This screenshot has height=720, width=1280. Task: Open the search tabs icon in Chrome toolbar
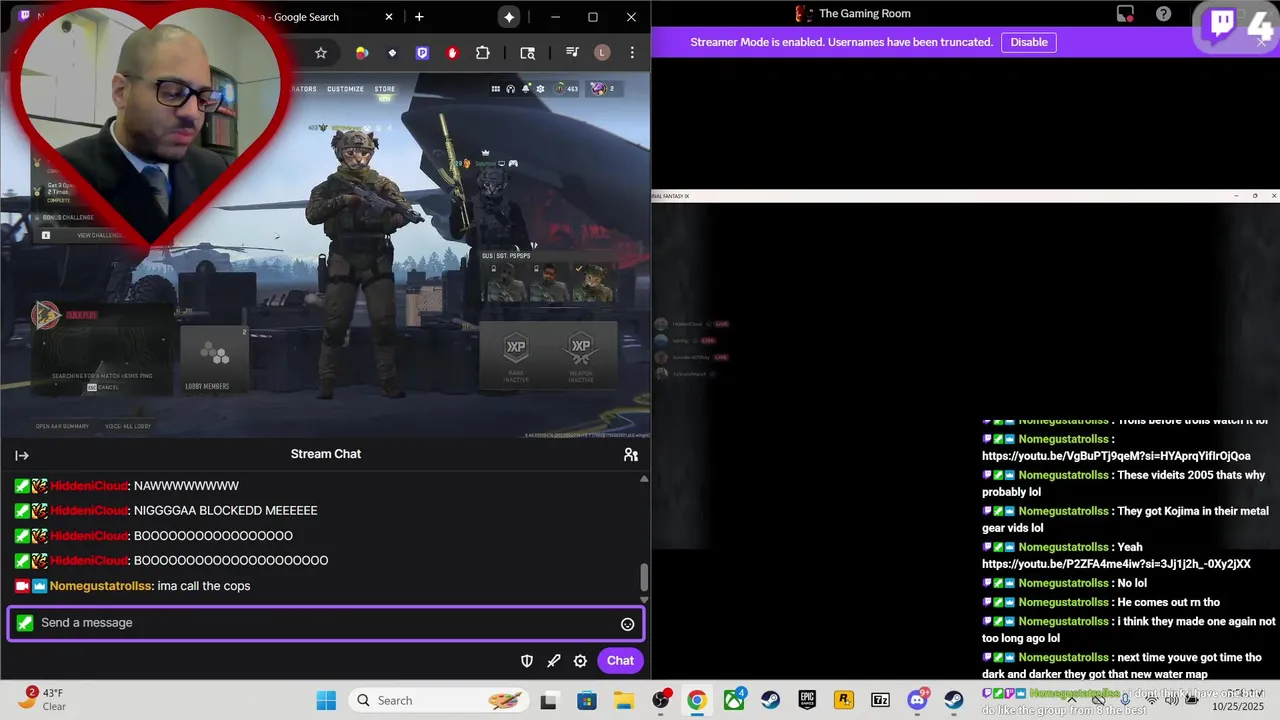[528, 53]
